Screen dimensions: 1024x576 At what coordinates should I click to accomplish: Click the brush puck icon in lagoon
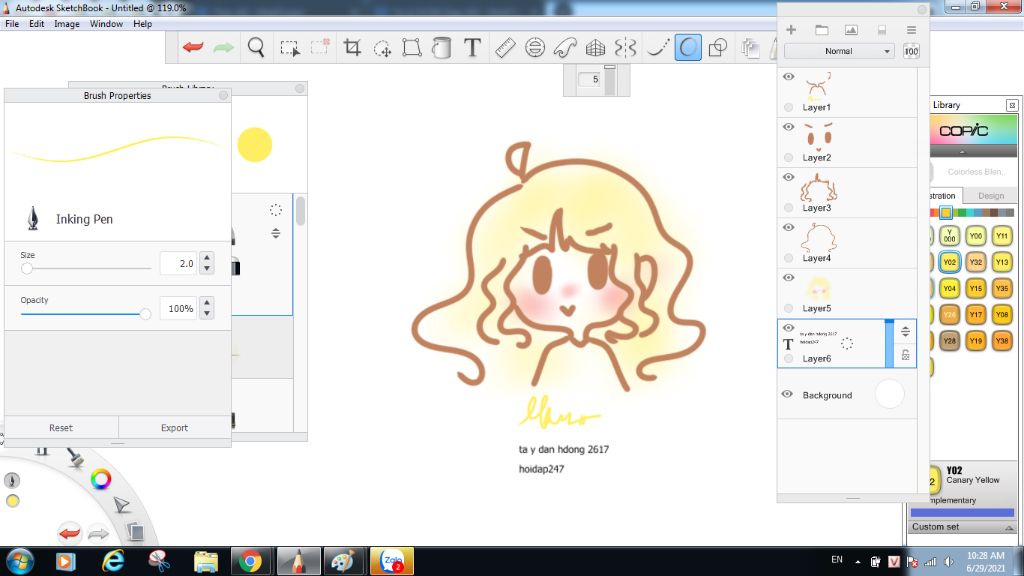[12, 480]
